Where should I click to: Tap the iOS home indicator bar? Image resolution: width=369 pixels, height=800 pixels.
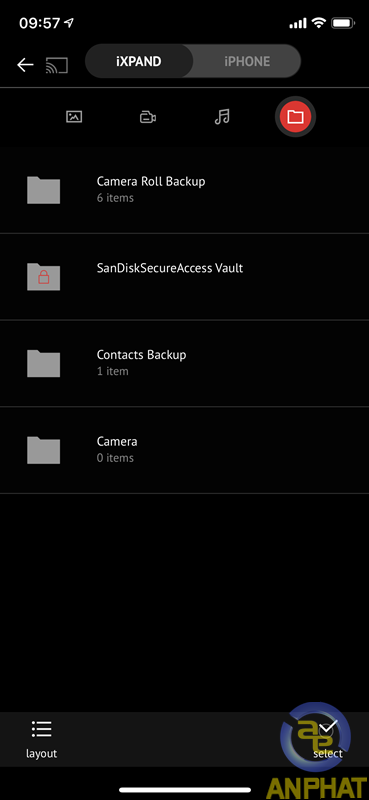point(185,790)
